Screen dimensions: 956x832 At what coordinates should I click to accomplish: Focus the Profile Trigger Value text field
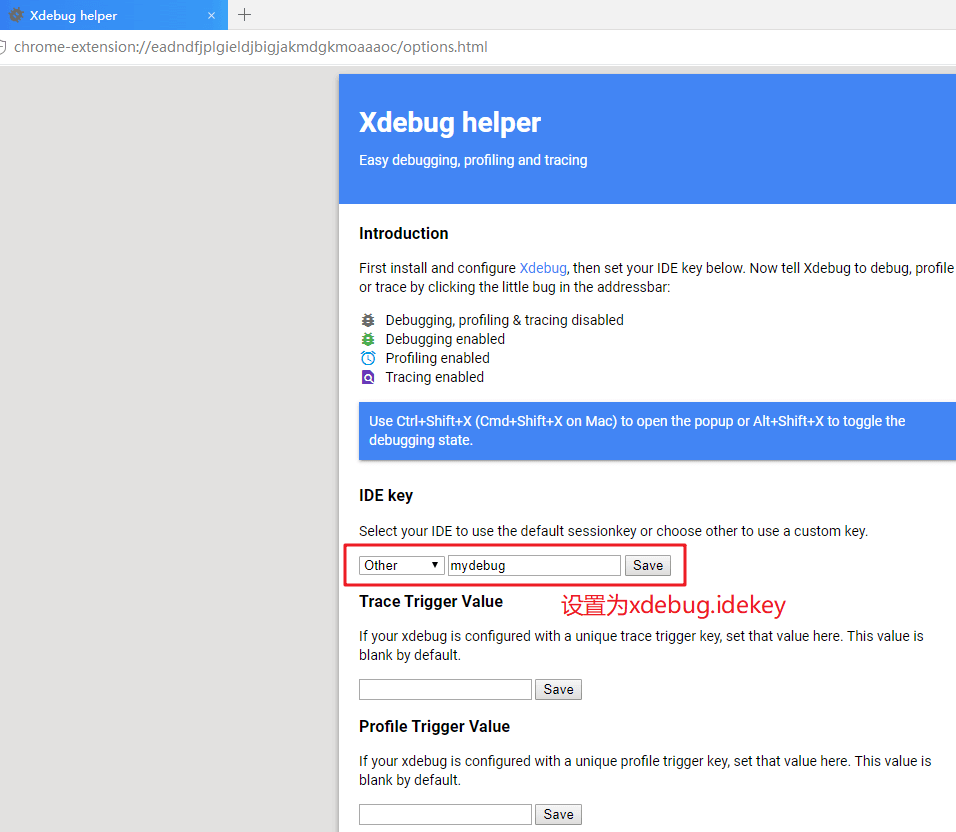click(x=445, y=814)
